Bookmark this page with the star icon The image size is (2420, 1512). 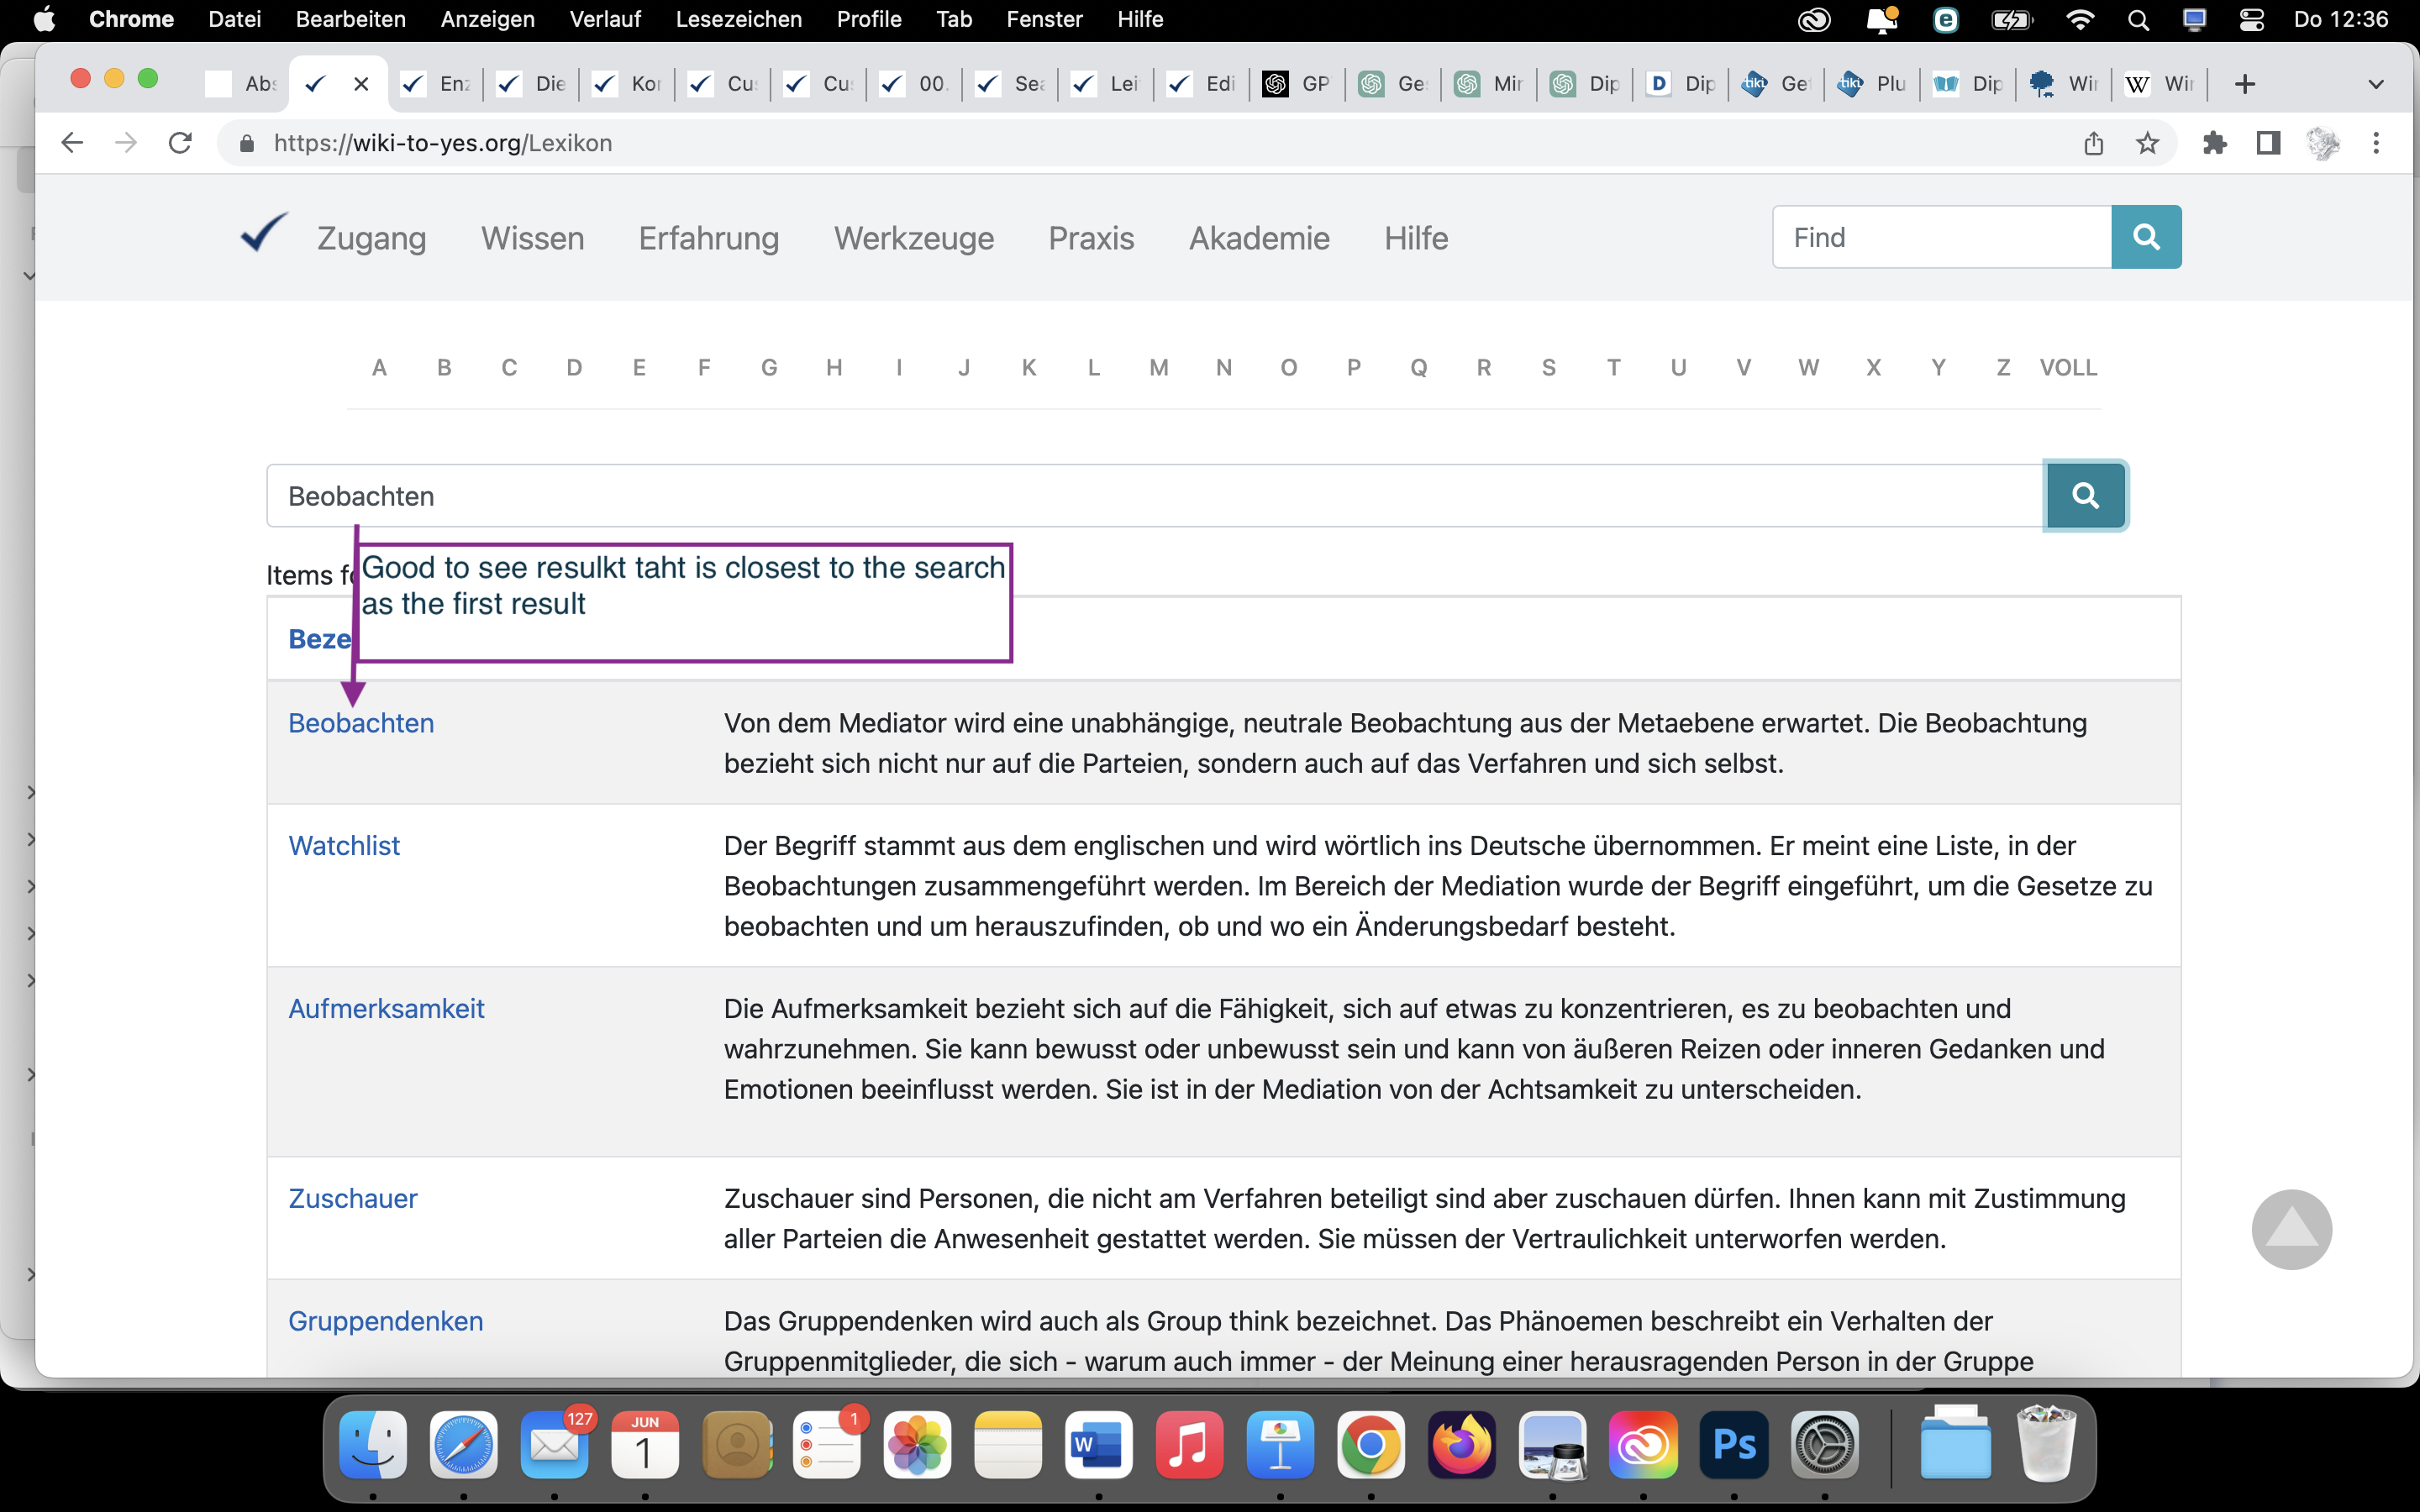[x=2147, y=143]
